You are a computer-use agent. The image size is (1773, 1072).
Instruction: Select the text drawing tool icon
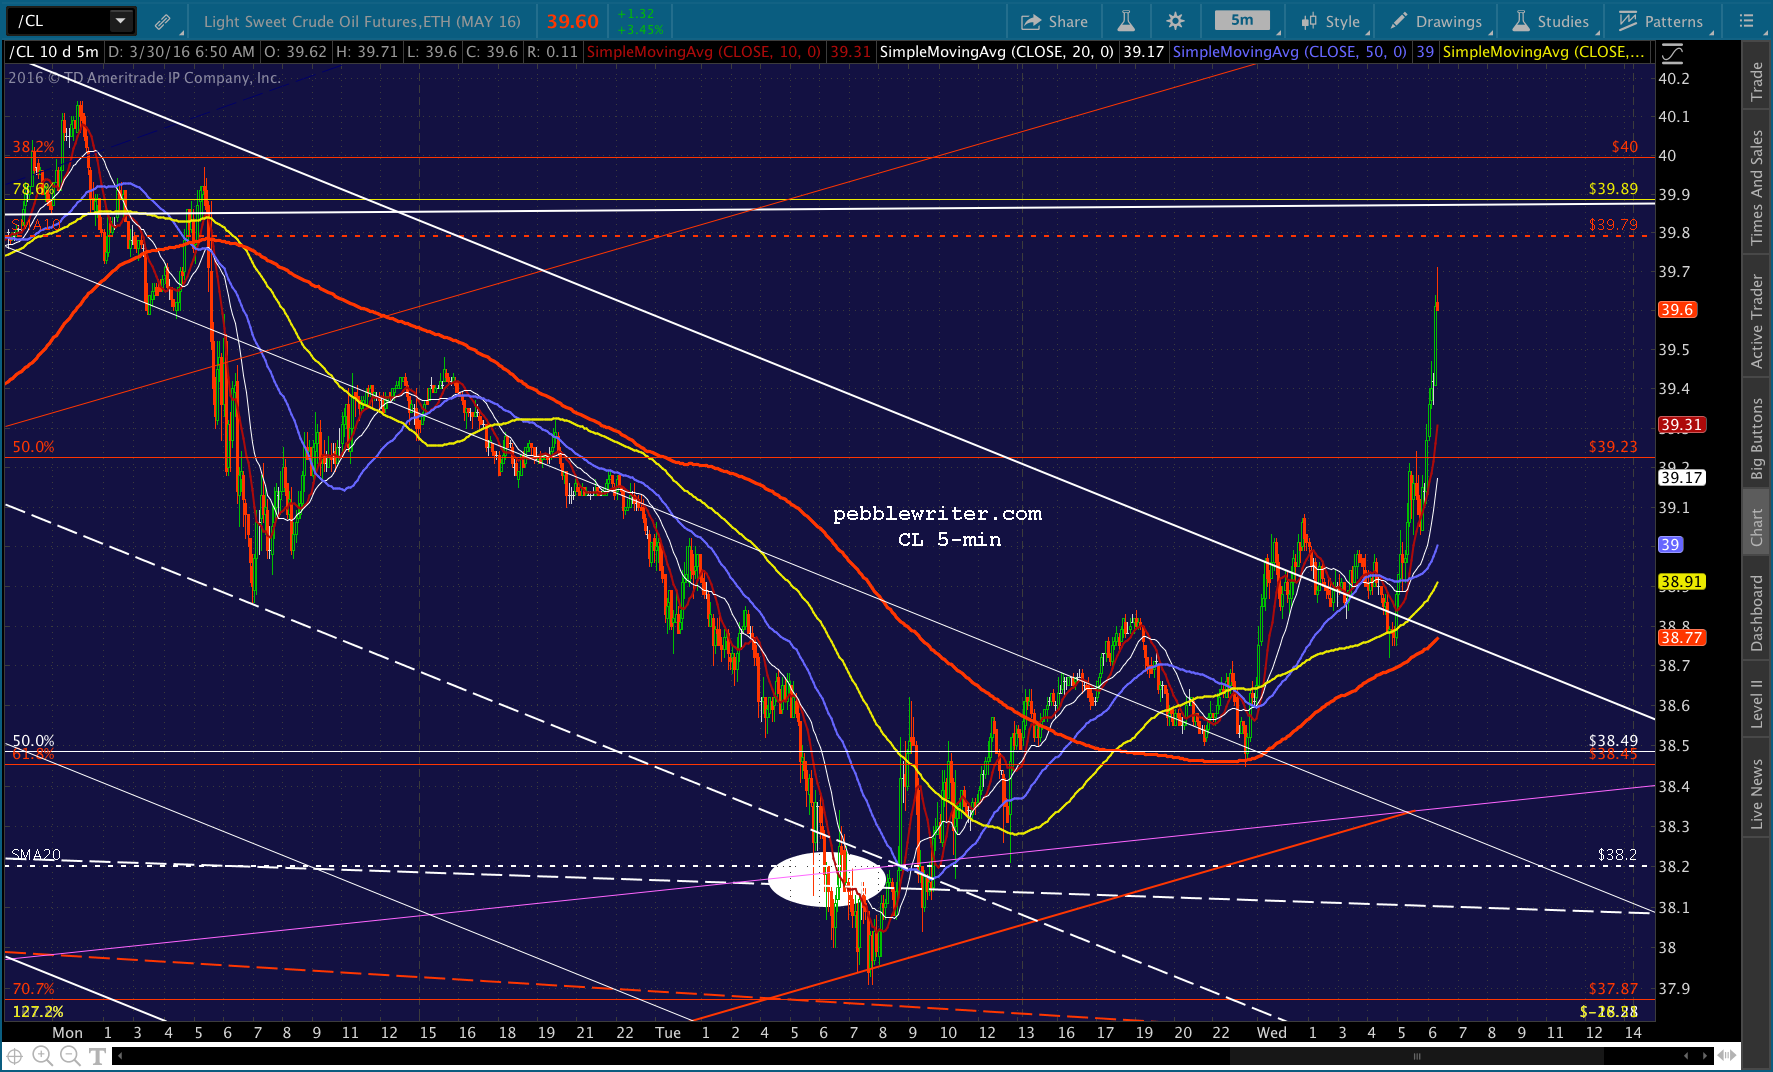click(97, 1056)
